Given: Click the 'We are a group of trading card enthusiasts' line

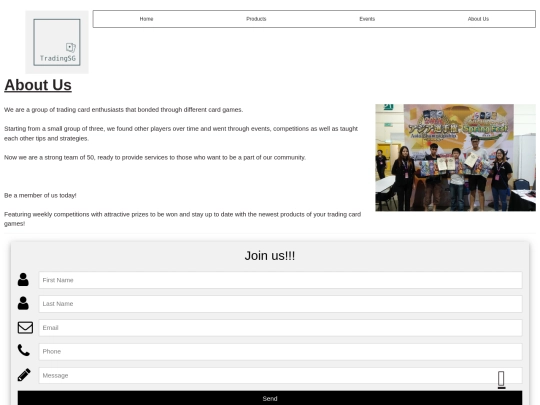Looking at the screenshot, I should 124,110.
